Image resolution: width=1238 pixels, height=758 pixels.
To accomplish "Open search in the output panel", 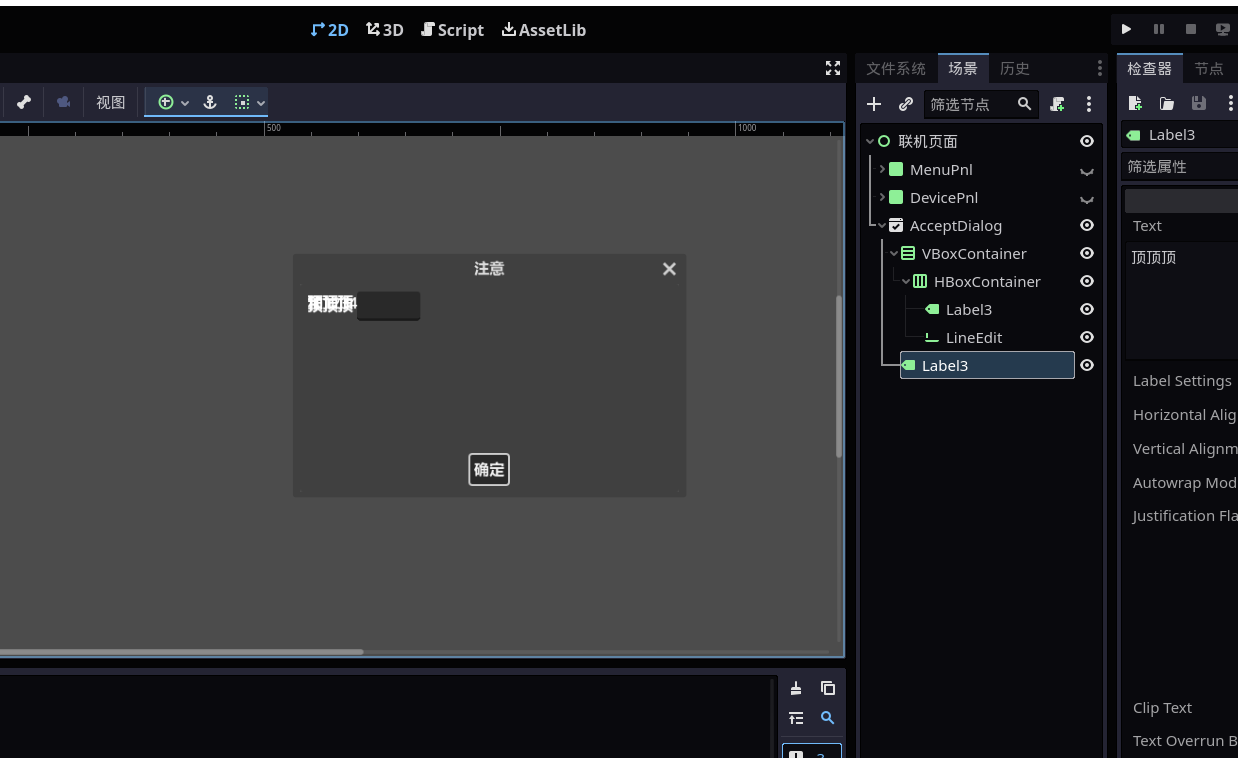I will click(828, 718).
